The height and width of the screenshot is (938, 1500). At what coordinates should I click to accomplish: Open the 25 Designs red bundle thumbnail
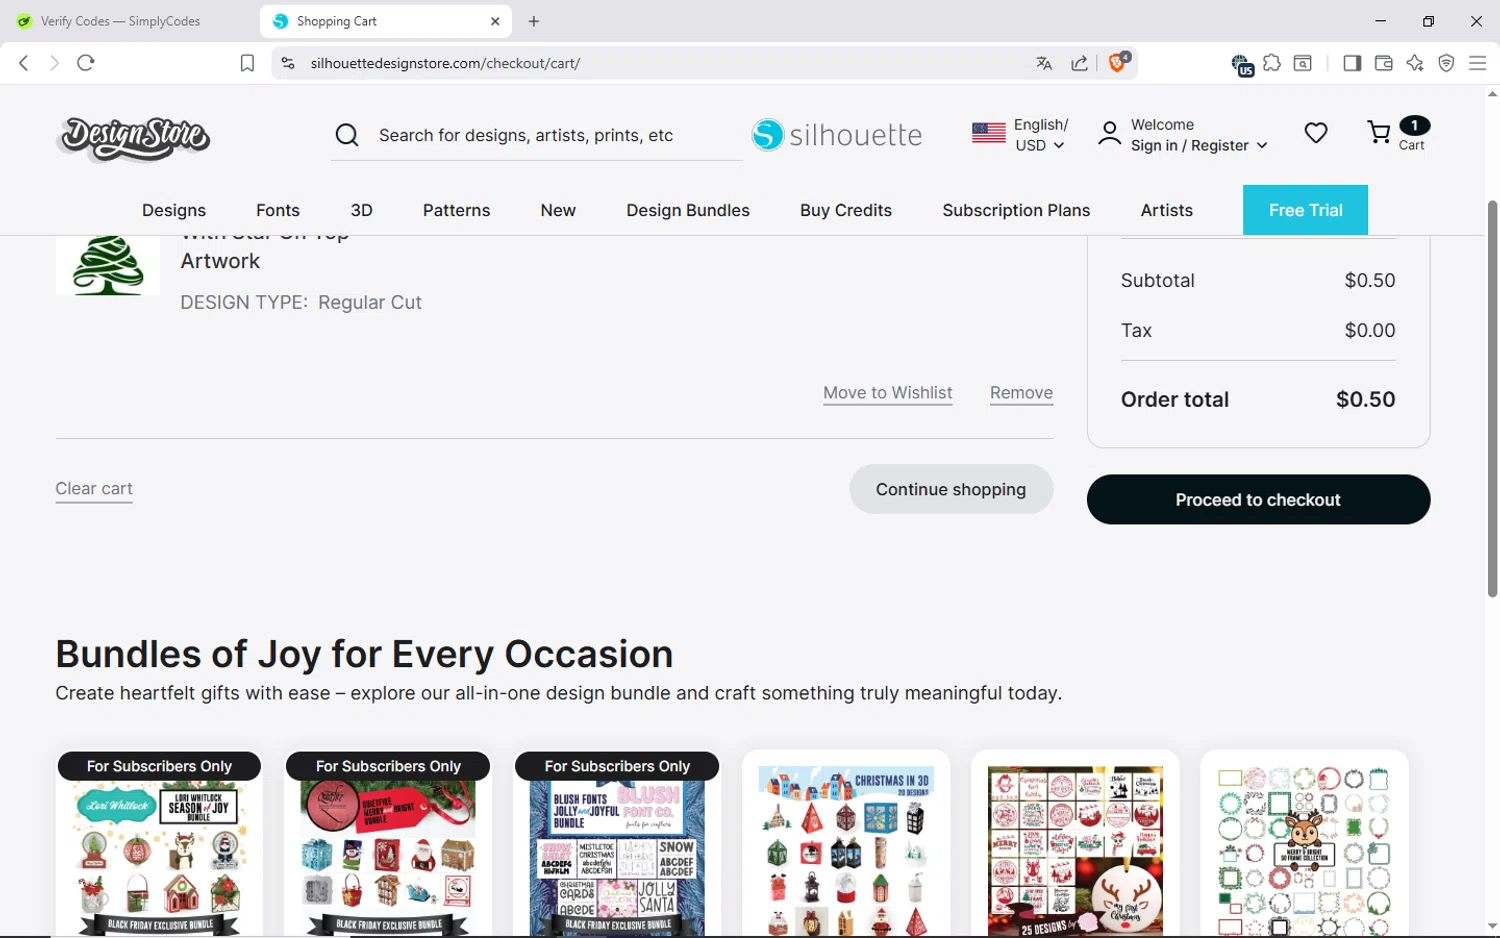click(x=1075, y=845)
